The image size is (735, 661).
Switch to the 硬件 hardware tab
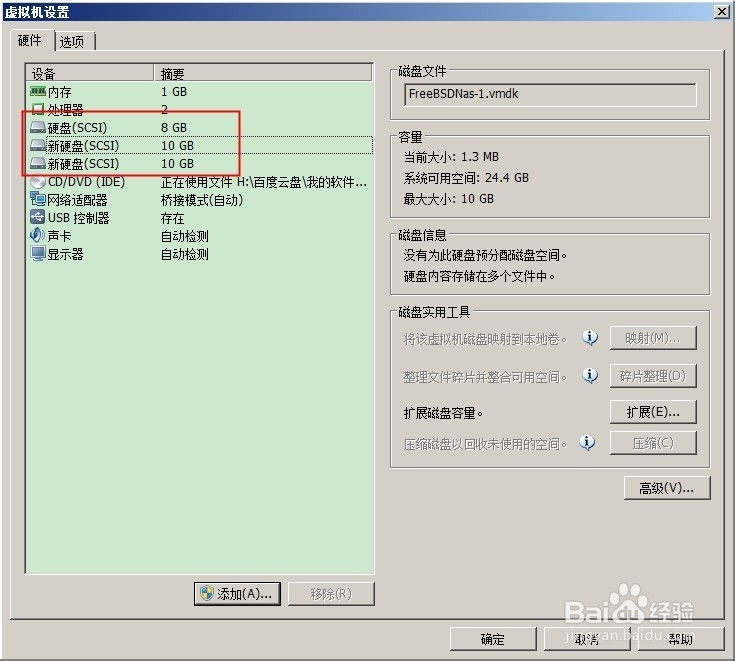pyautogui.click(x=30, y=41)
